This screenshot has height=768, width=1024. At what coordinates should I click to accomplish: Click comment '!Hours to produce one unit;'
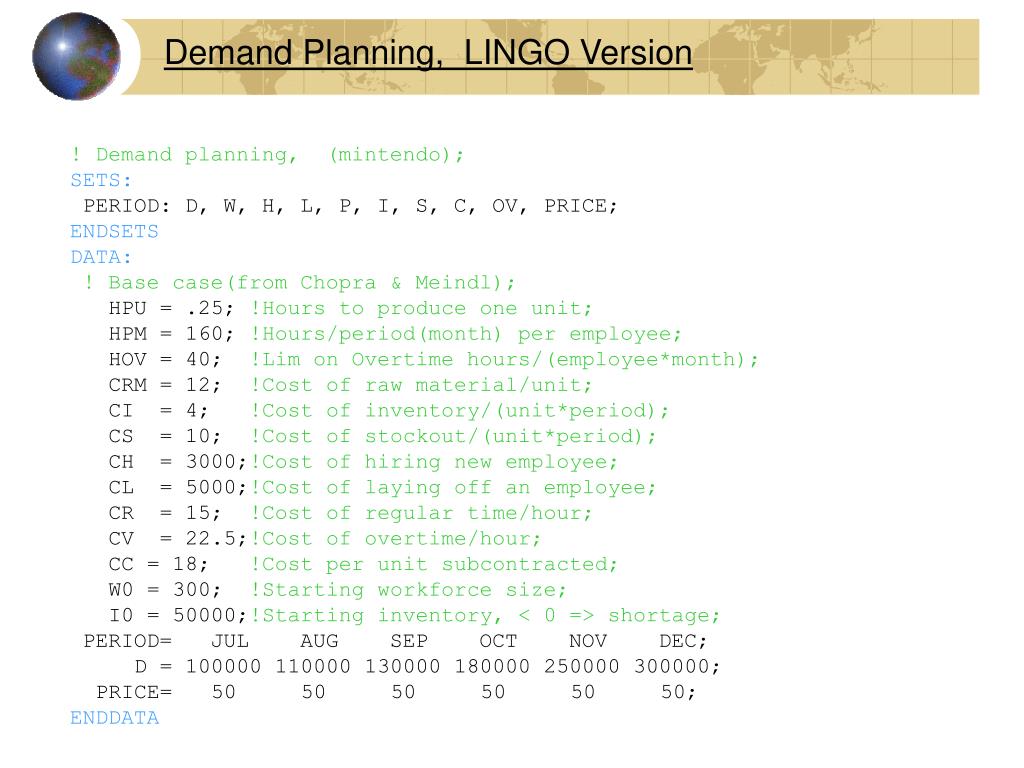click(x=421, y=308)
